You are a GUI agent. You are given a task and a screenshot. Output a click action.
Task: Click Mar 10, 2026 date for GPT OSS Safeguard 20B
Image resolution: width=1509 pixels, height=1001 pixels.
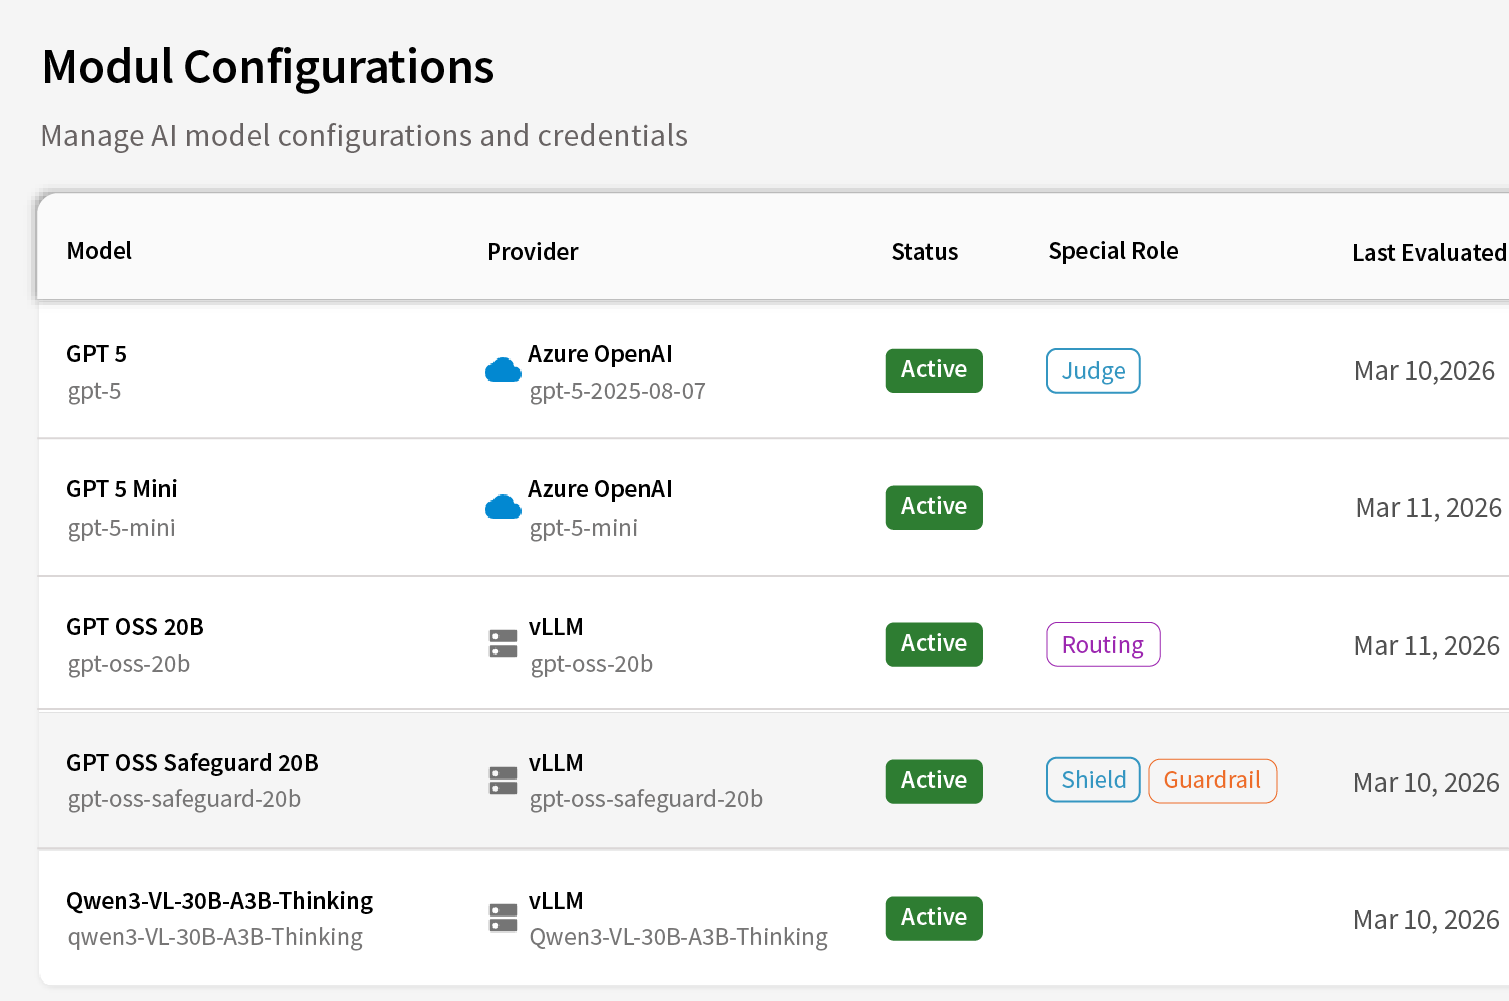[1426, 783]
